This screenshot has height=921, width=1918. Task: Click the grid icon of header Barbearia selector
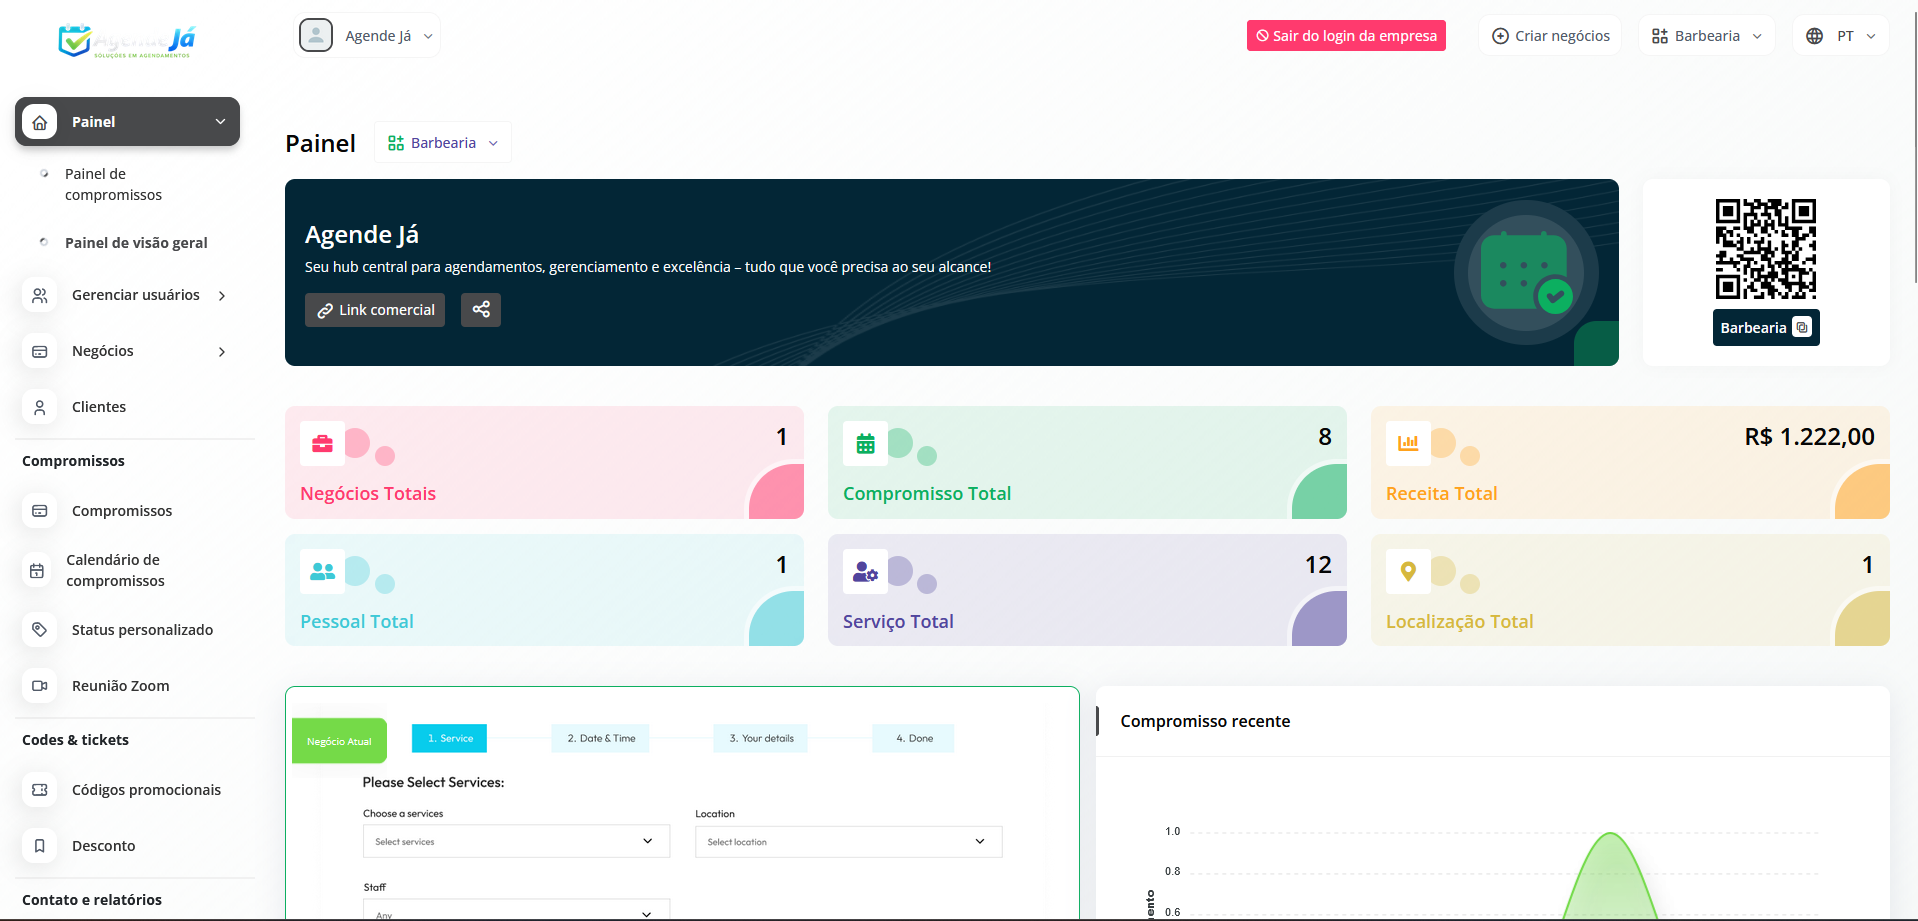coord(1660,36)
